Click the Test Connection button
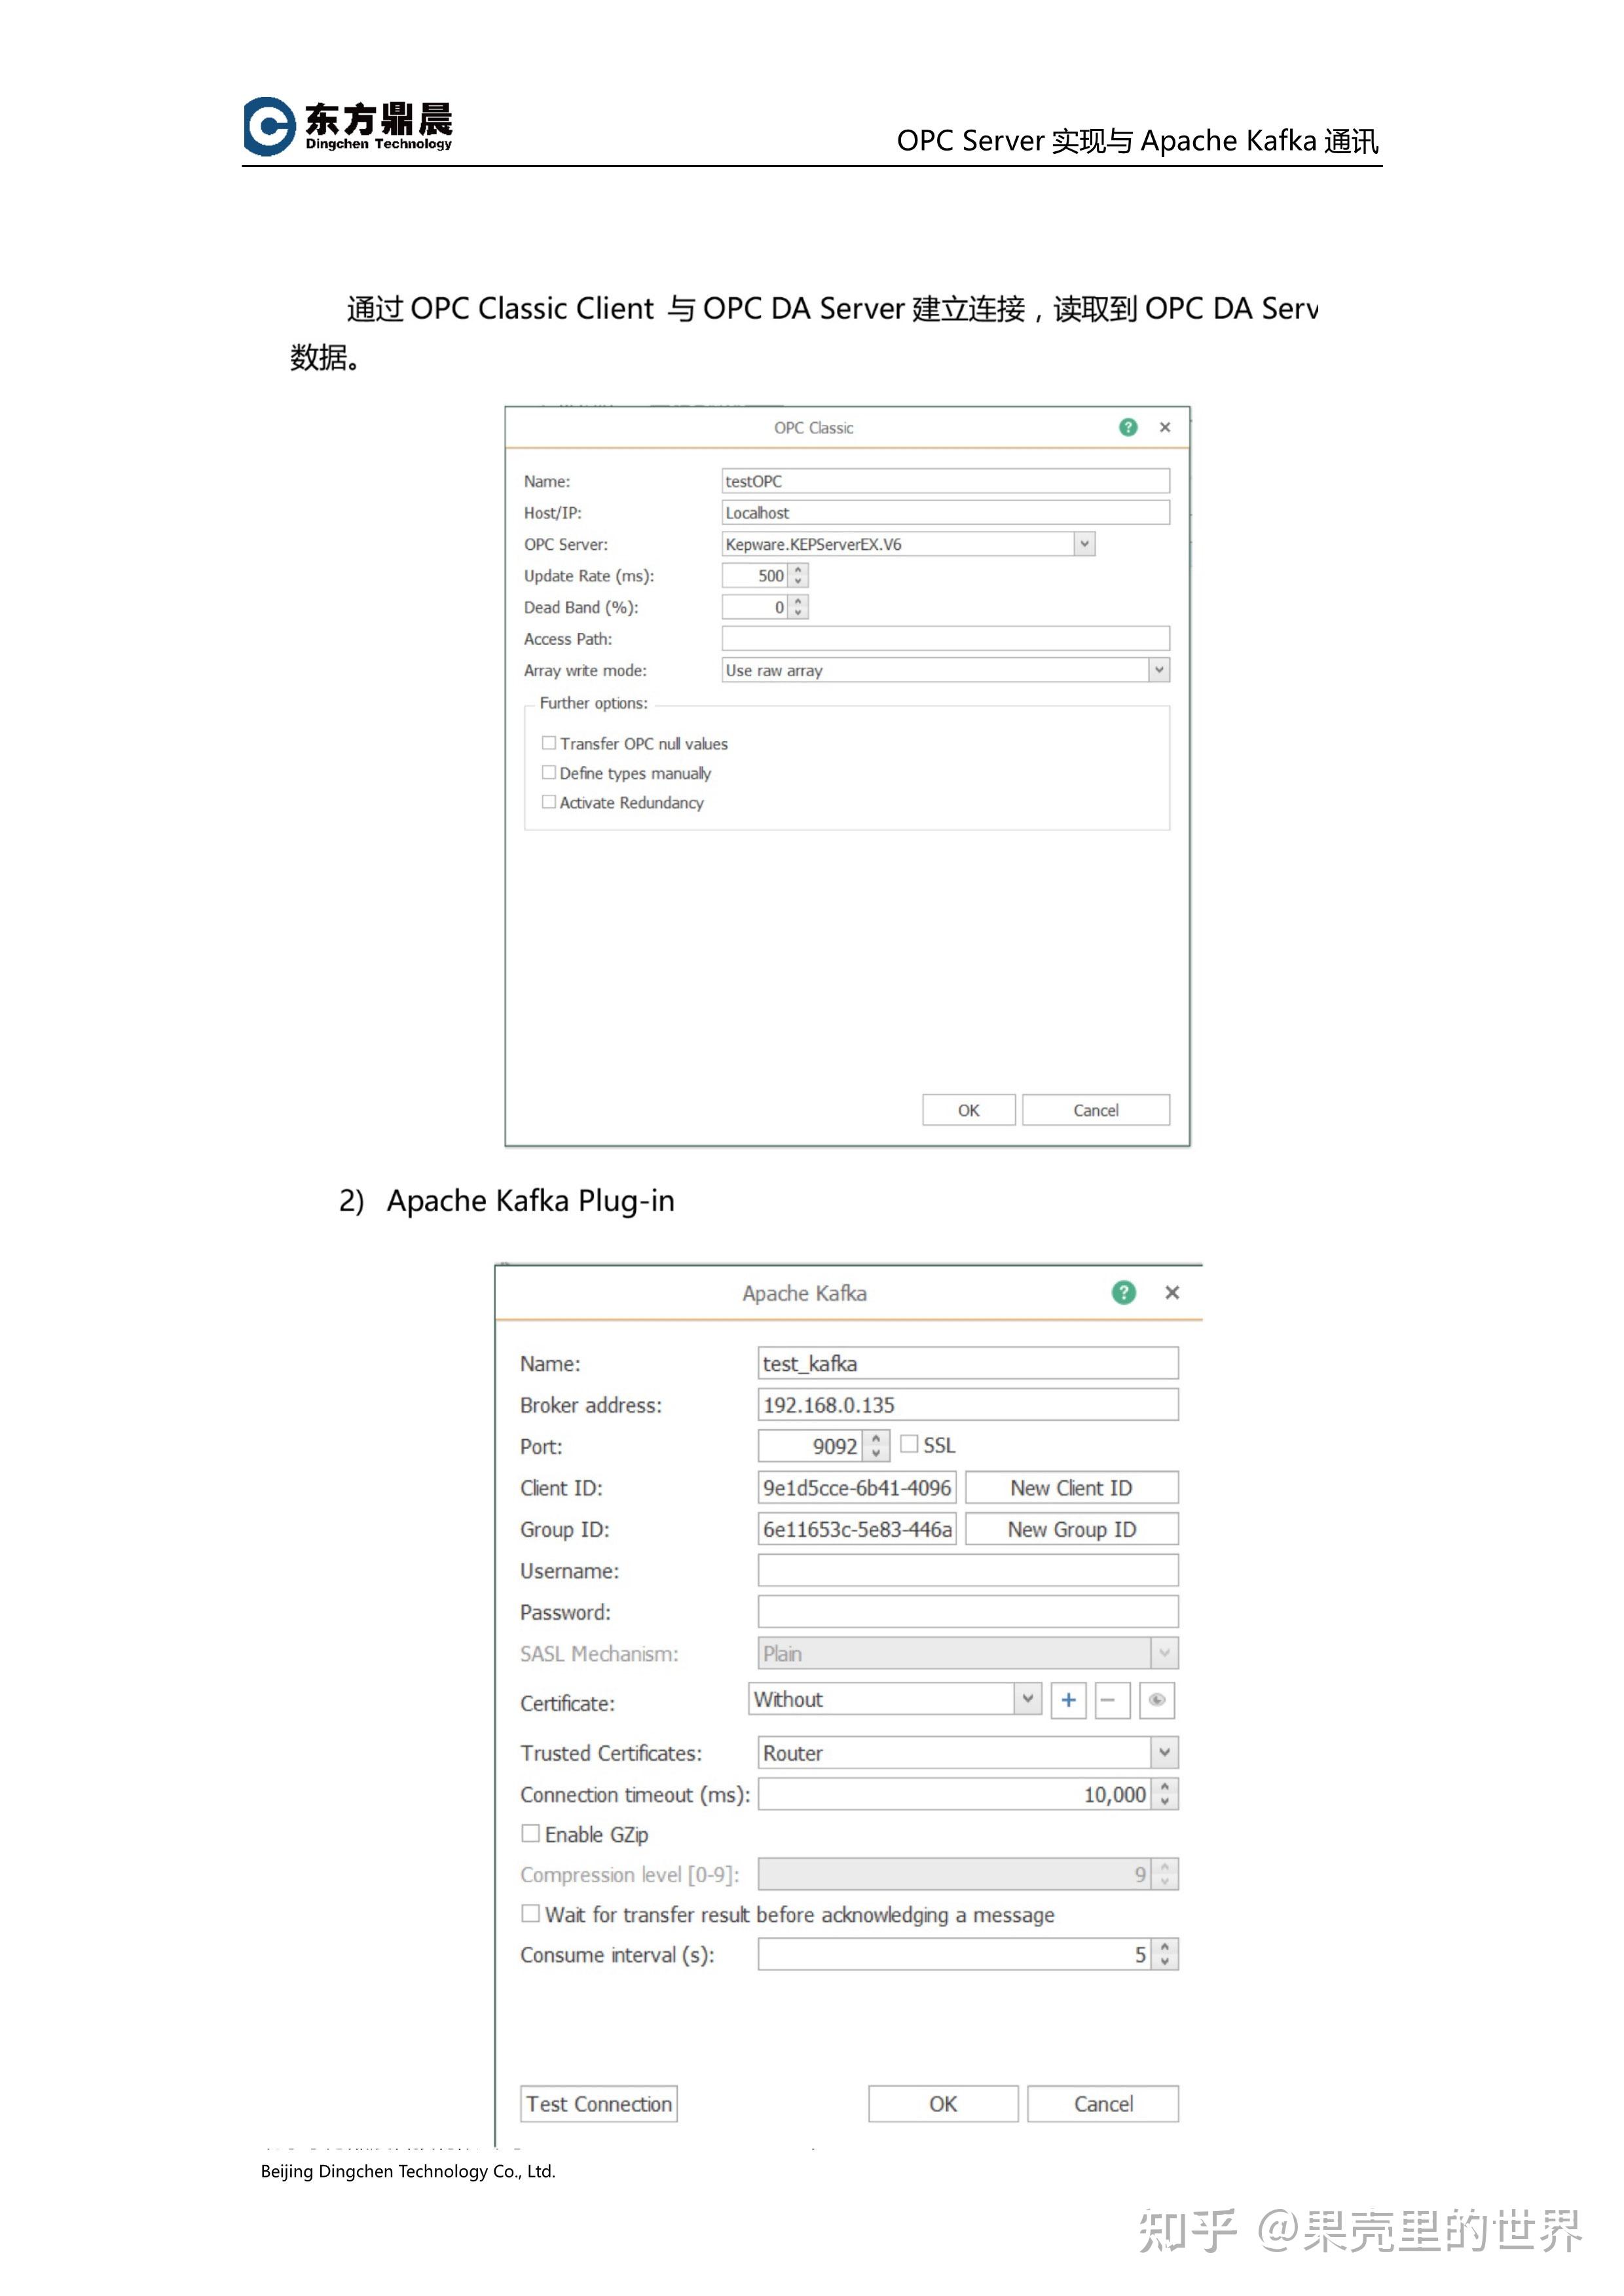1624x2296 pixels. (599, 2103)
